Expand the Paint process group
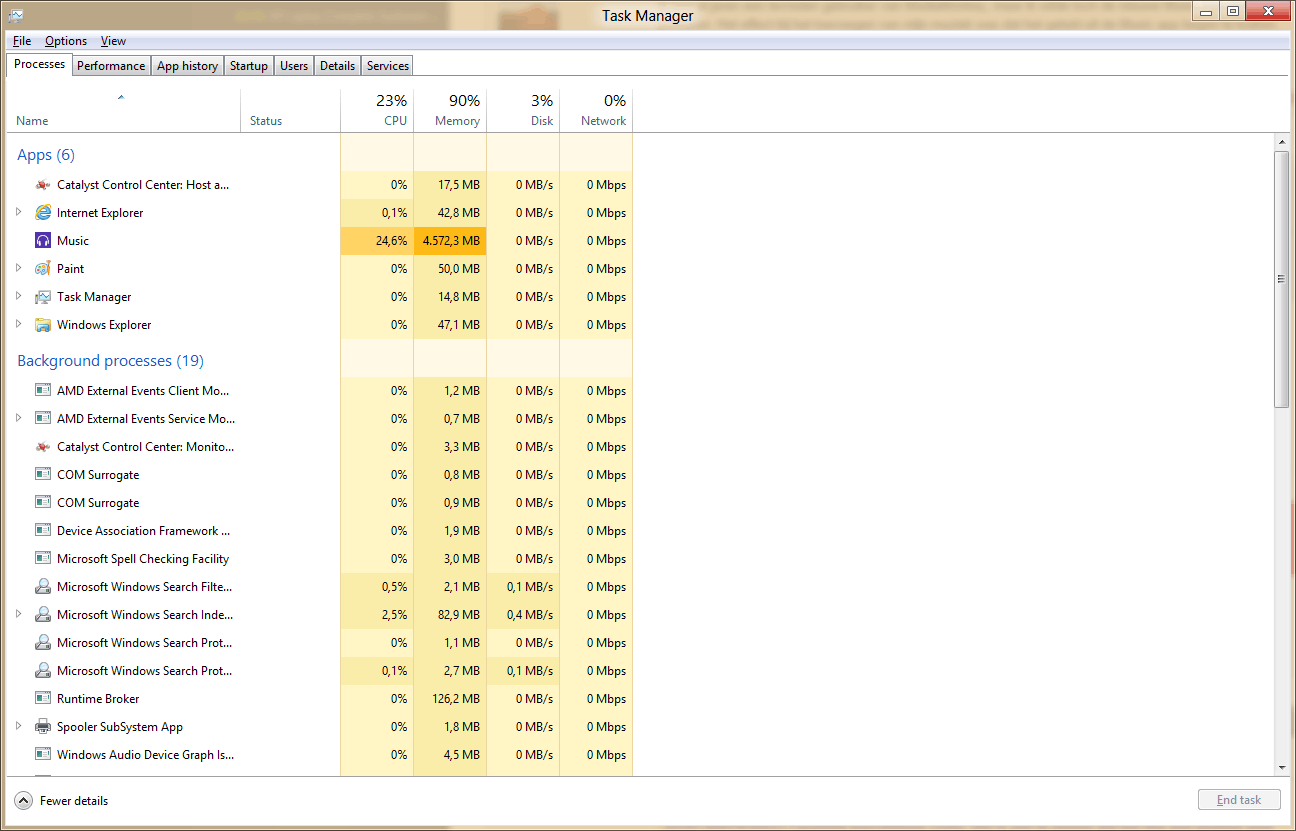 tap(19, 268)
